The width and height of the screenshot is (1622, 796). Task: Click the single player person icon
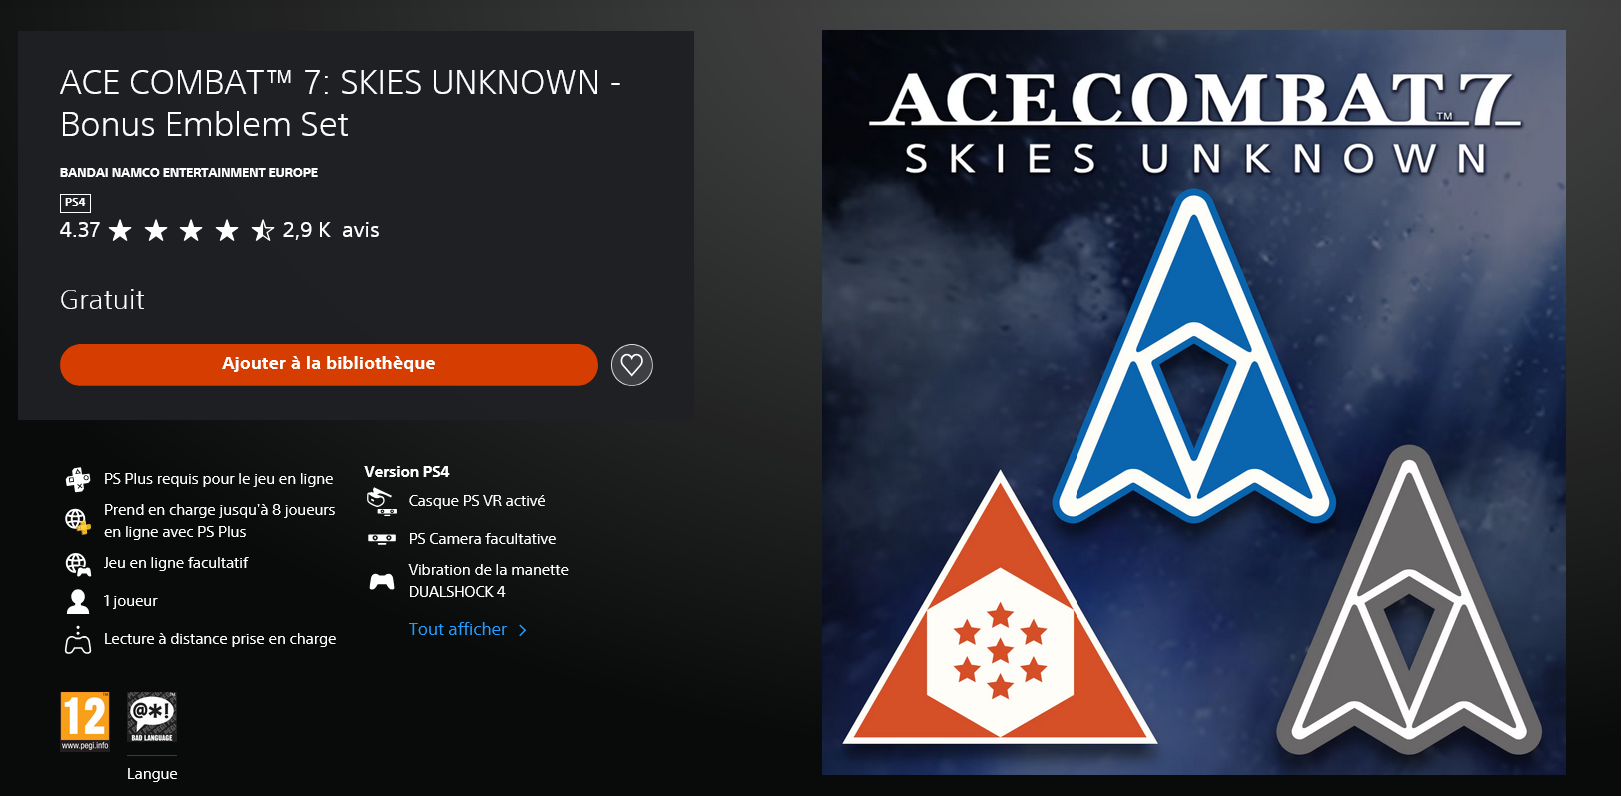coord(78,601)
